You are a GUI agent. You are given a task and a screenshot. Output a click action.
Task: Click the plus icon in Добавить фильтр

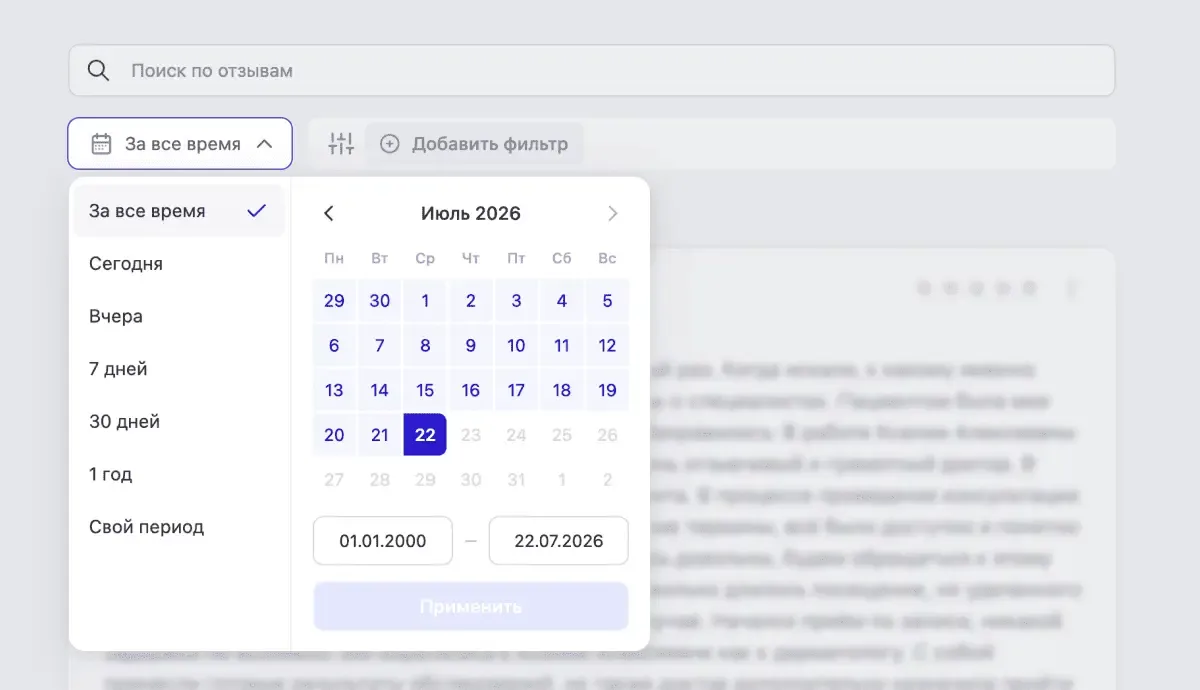(x=390, y=144)
